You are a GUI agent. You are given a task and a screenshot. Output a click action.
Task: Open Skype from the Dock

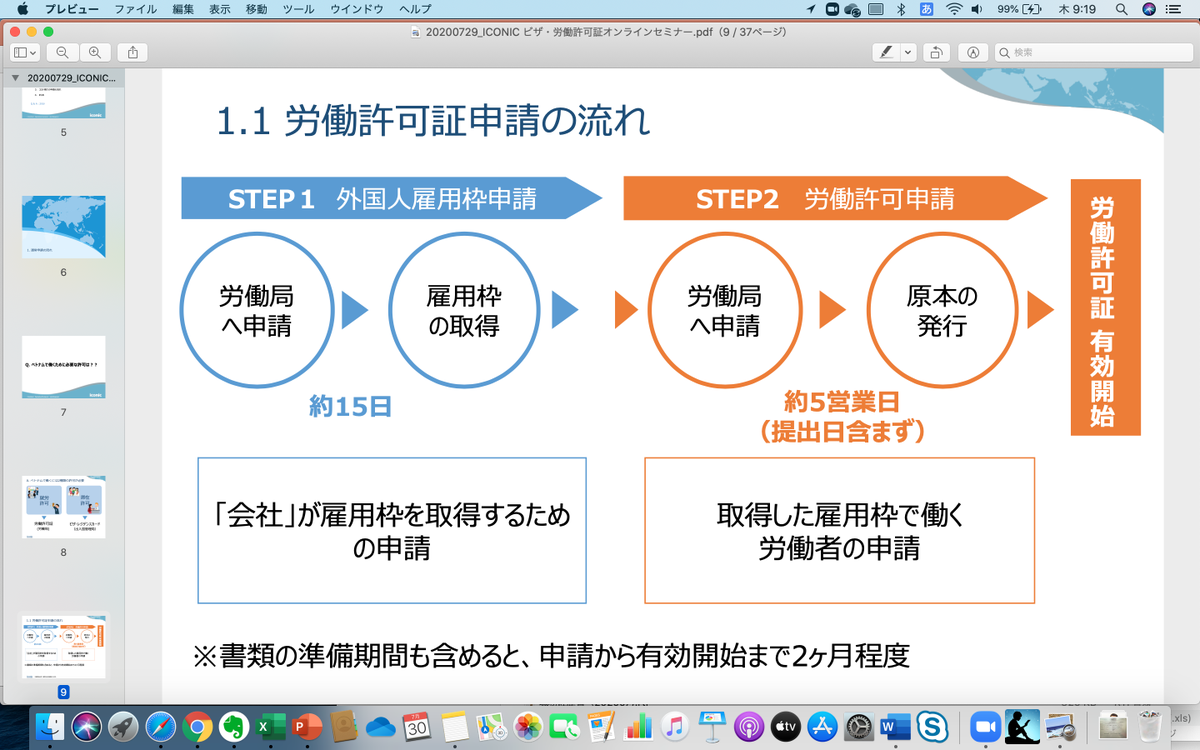coord(933,726)
